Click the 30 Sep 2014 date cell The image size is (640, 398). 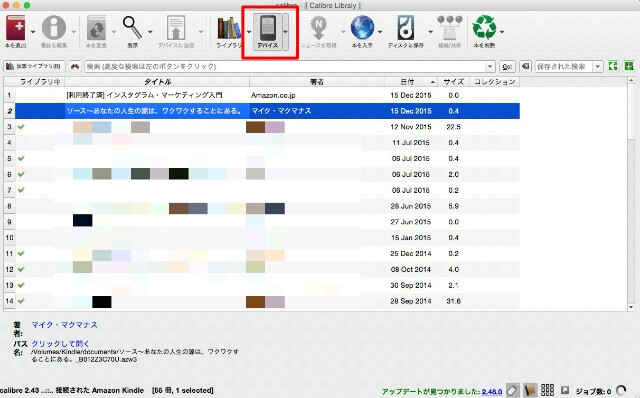(x=411, y=285)
